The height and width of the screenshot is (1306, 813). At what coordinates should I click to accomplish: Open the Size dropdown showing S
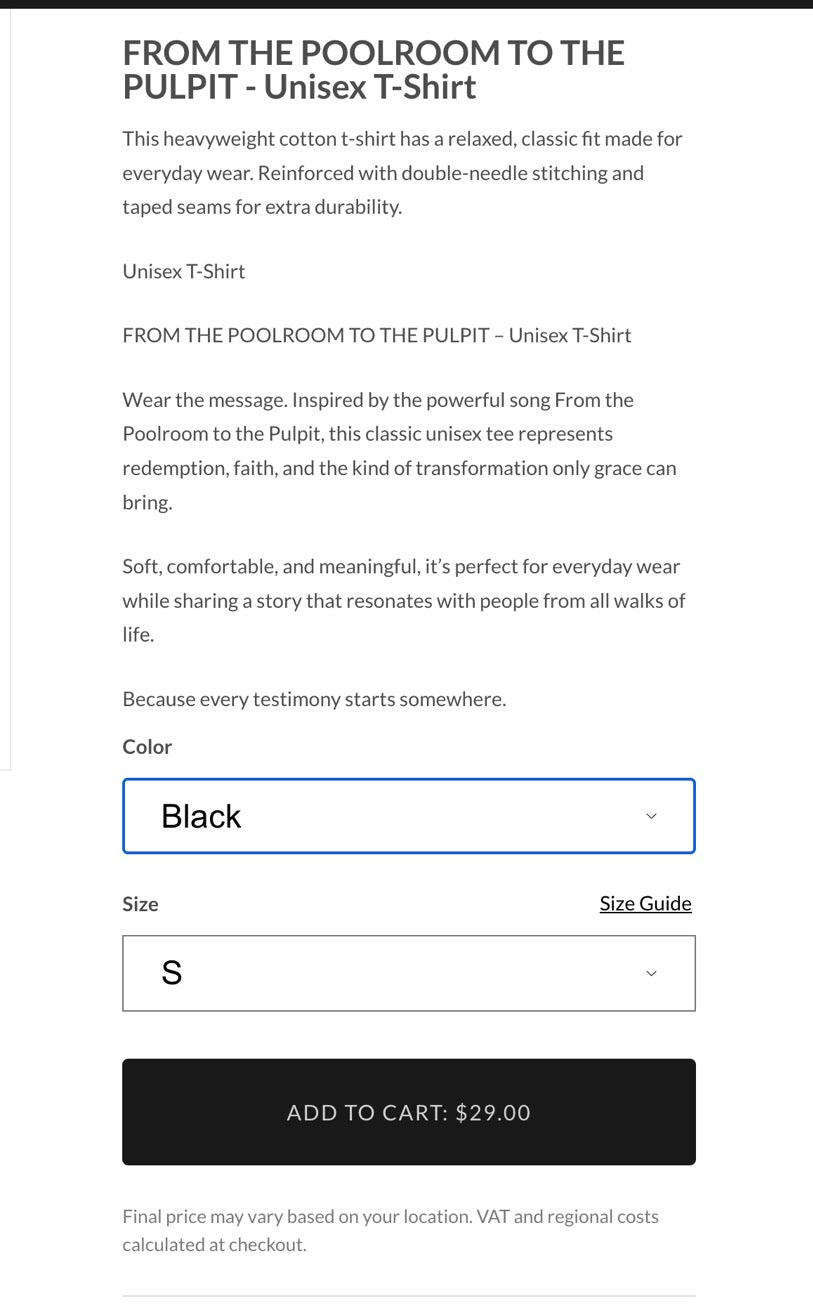408,973
